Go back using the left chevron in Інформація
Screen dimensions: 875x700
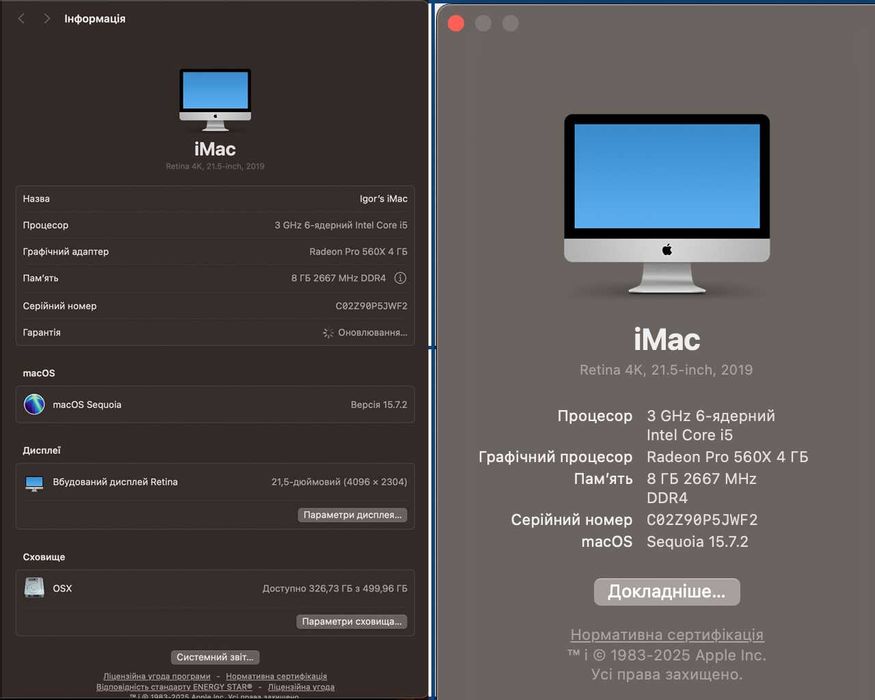(21, 19)
